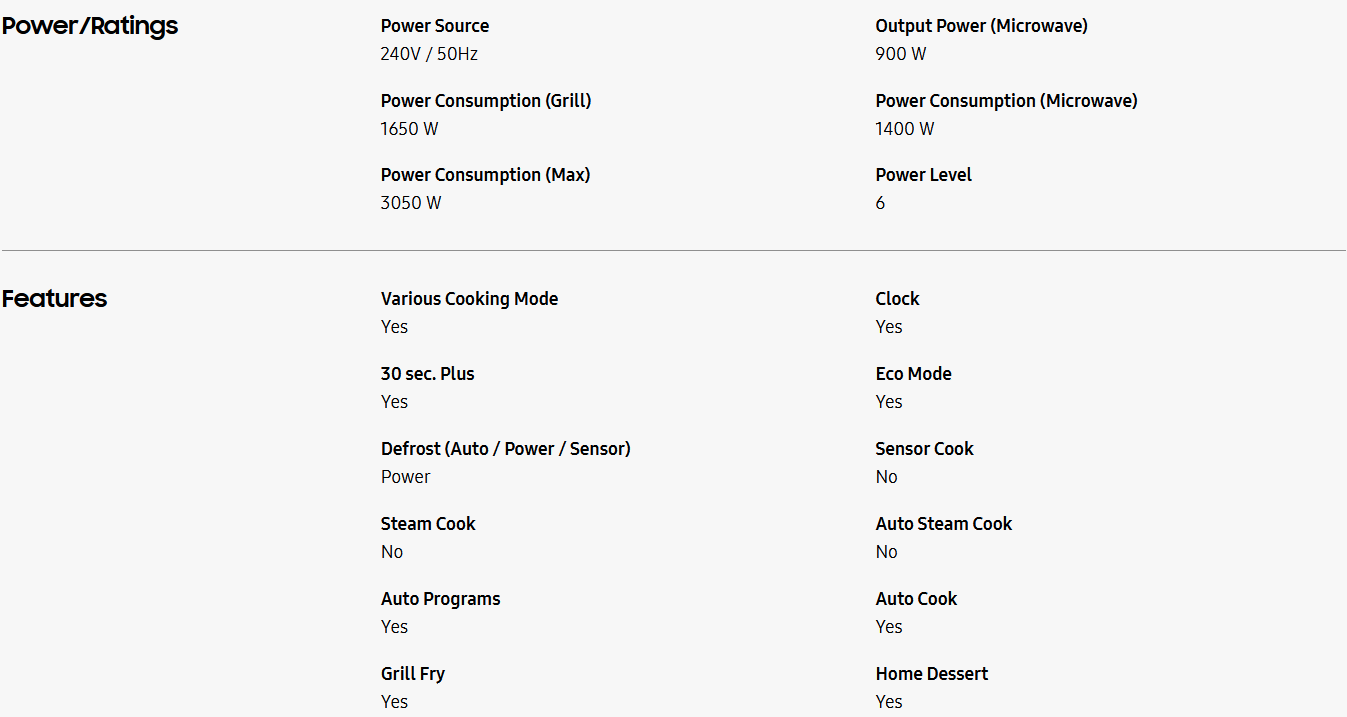Viewport: 1347px width, 717px height.
Task: Click the 30 sec. Plus label
Action: [x=427, y=374]
